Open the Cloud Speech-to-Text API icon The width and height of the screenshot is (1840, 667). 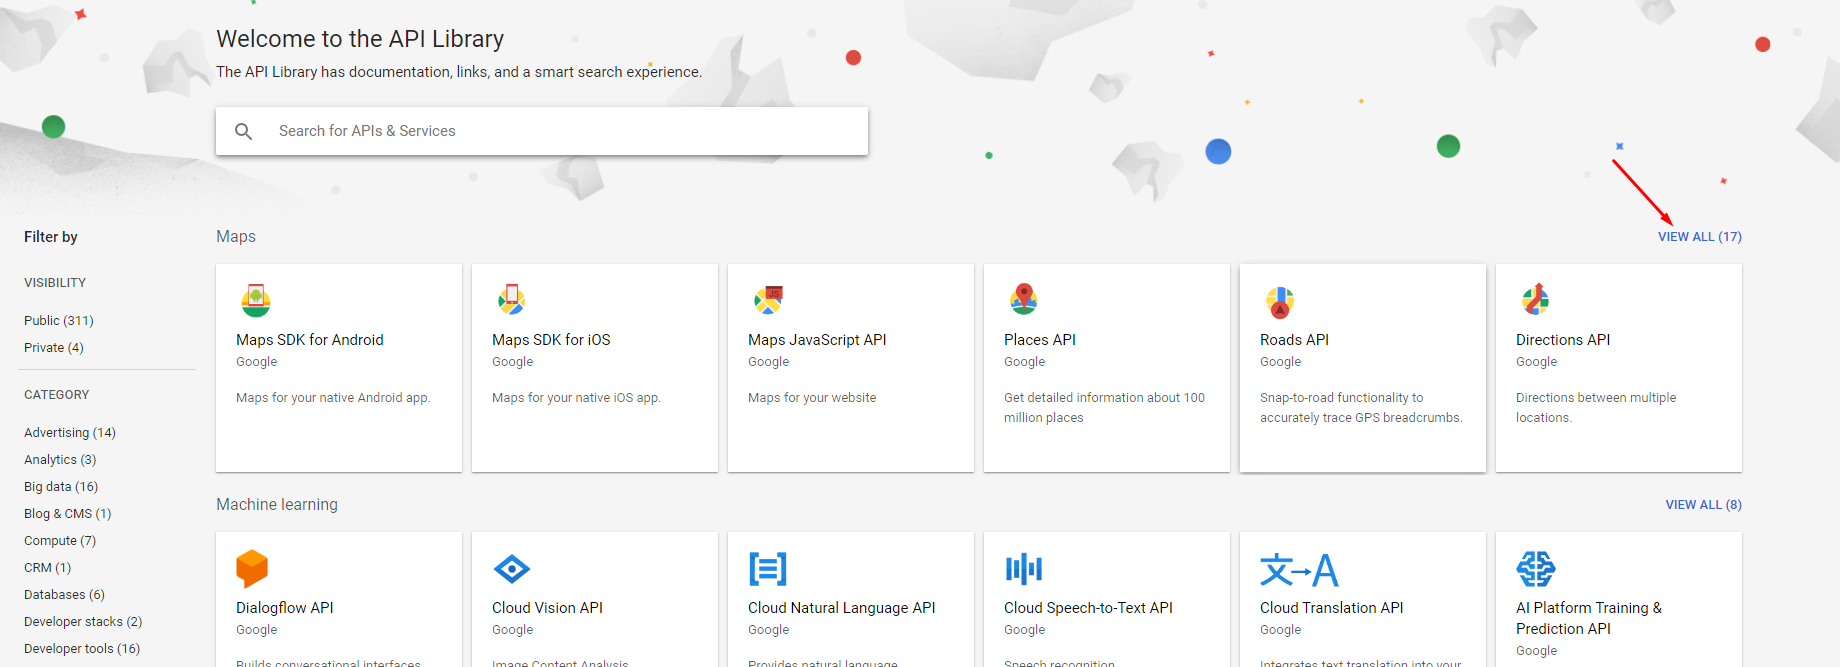click(x=1024, y=569)
